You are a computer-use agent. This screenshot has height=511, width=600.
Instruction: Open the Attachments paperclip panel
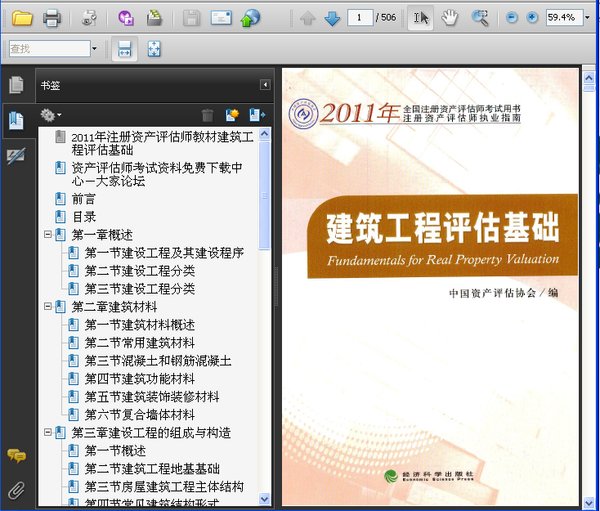(16, 490)
